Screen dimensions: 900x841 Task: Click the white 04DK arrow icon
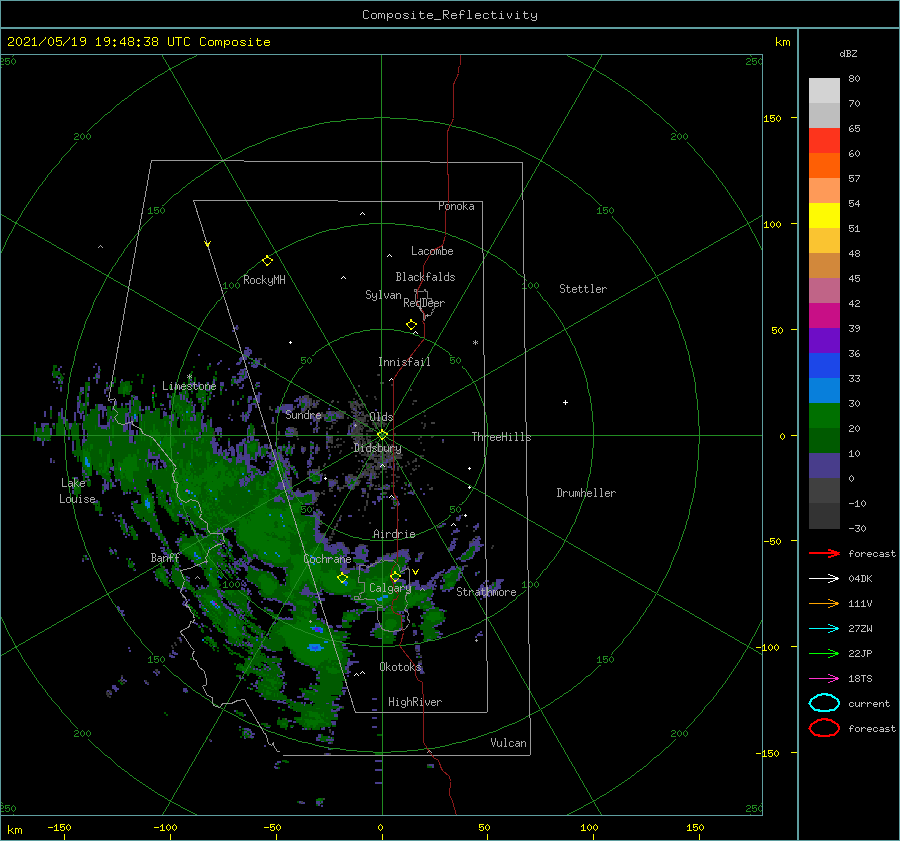click(x=824, y=578)
